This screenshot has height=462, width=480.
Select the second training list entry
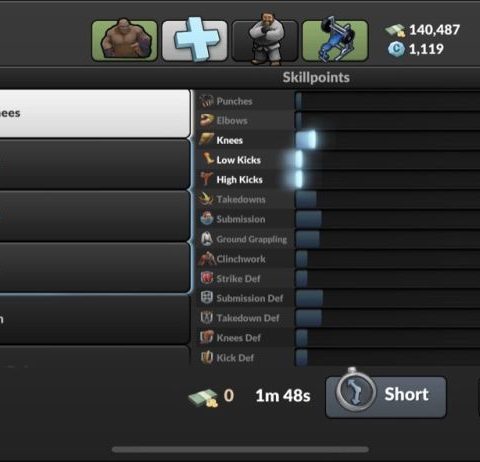coord(95,165)
